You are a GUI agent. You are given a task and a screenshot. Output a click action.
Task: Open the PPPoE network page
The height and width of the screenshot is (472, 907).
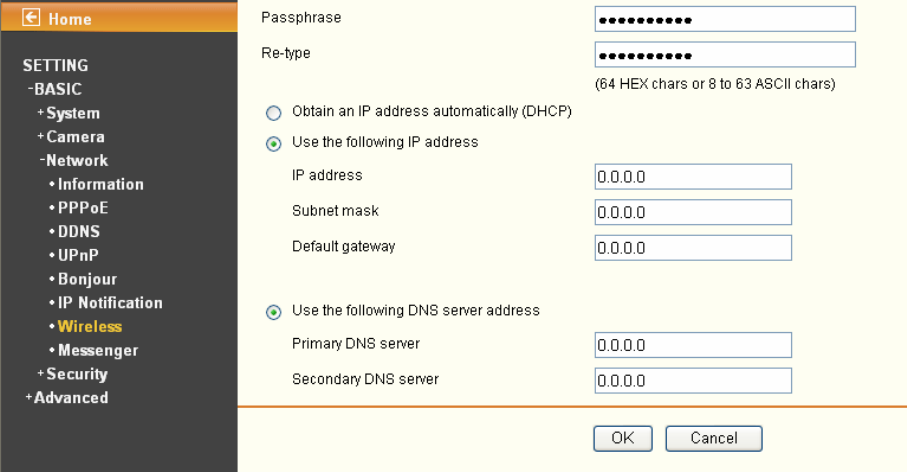click(x=83, y=208)
